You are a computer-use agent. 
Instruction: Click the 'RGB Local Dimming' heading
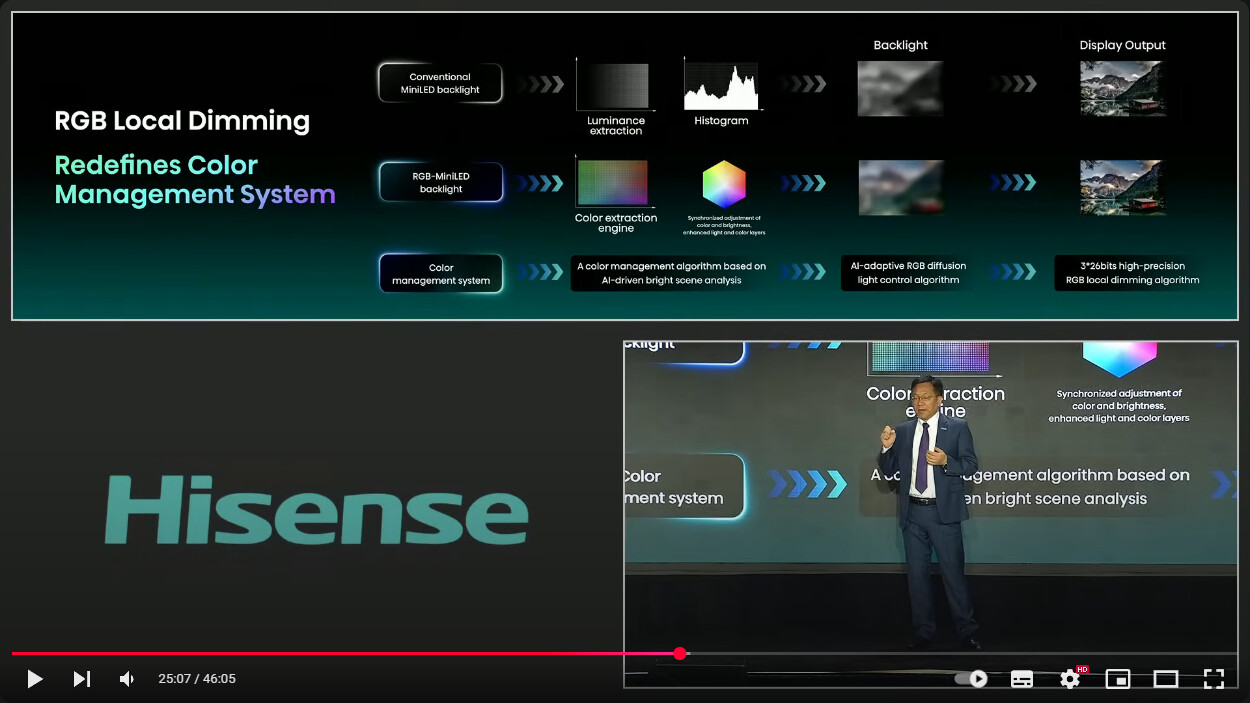[182, 121]
